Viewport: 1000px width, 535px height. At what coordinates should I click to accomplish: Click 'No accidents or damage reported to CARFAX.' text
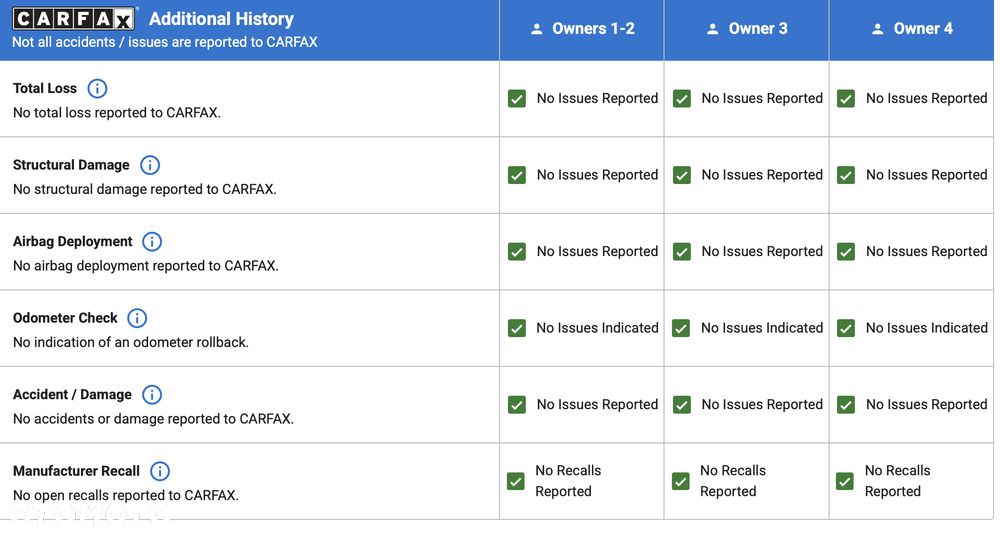pyautogui.click(x=153, y=419)
